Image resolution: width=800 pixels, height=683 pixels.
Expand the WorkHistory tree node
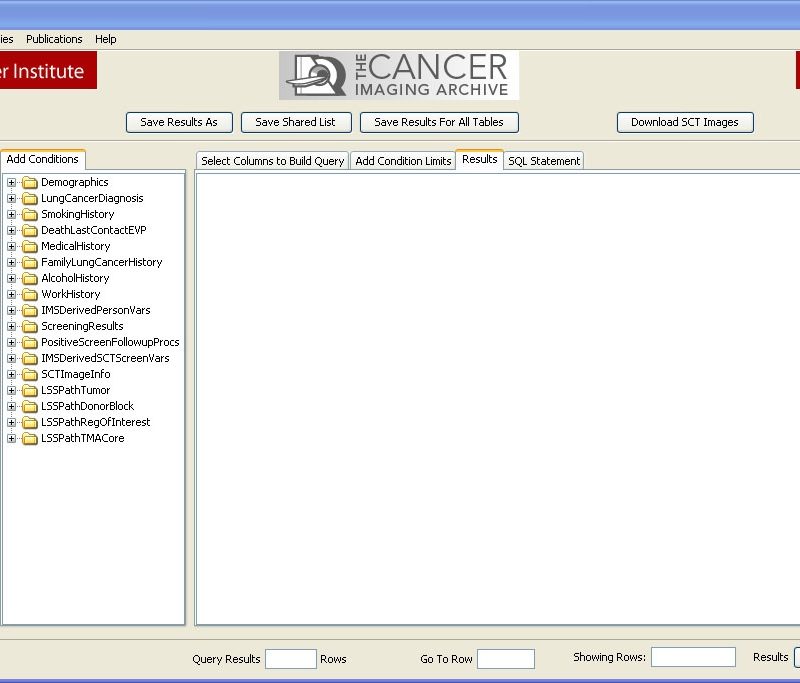(11, 294)
